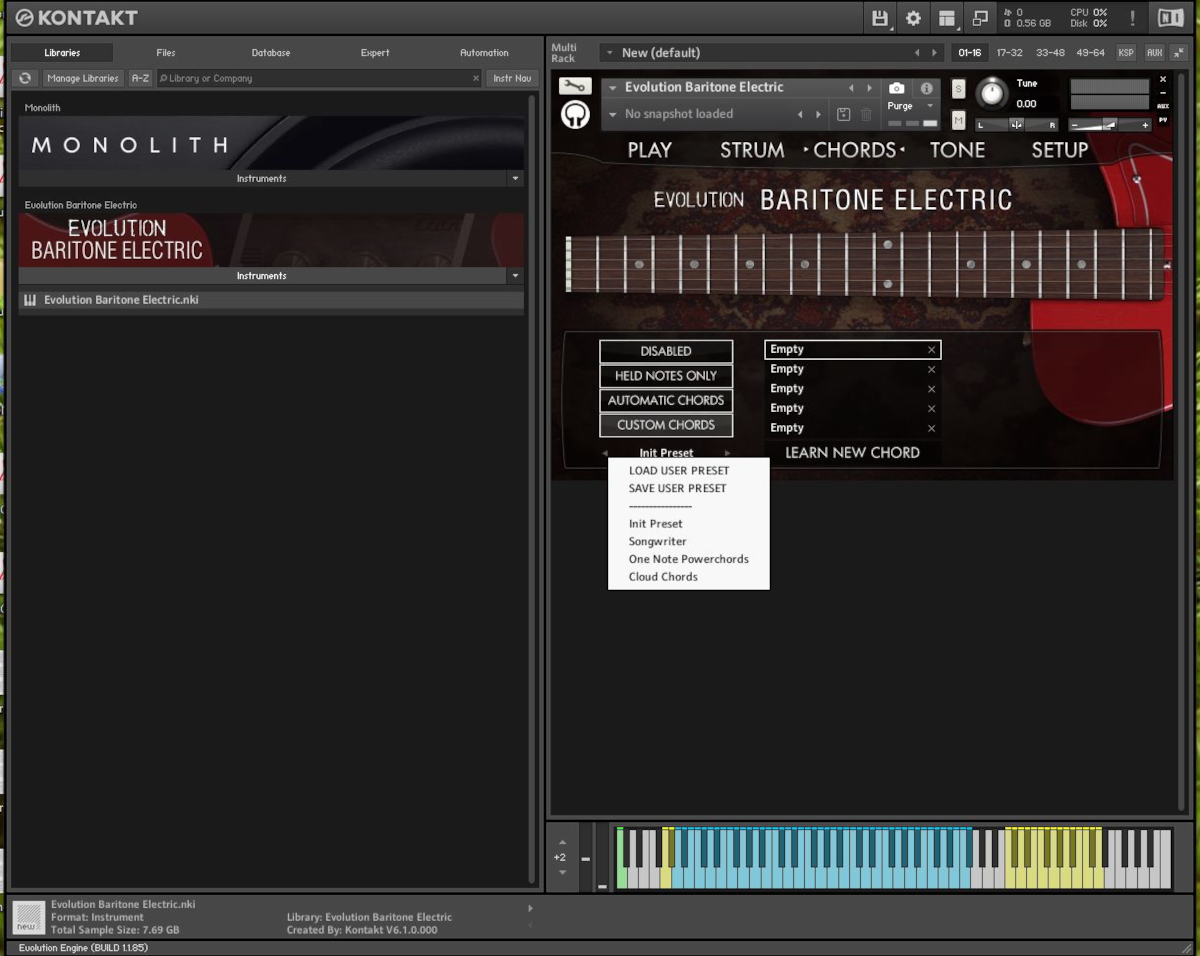Toggle the Instr Nav pane
This screenshot has width=1200, height=956.
point(512,78)
